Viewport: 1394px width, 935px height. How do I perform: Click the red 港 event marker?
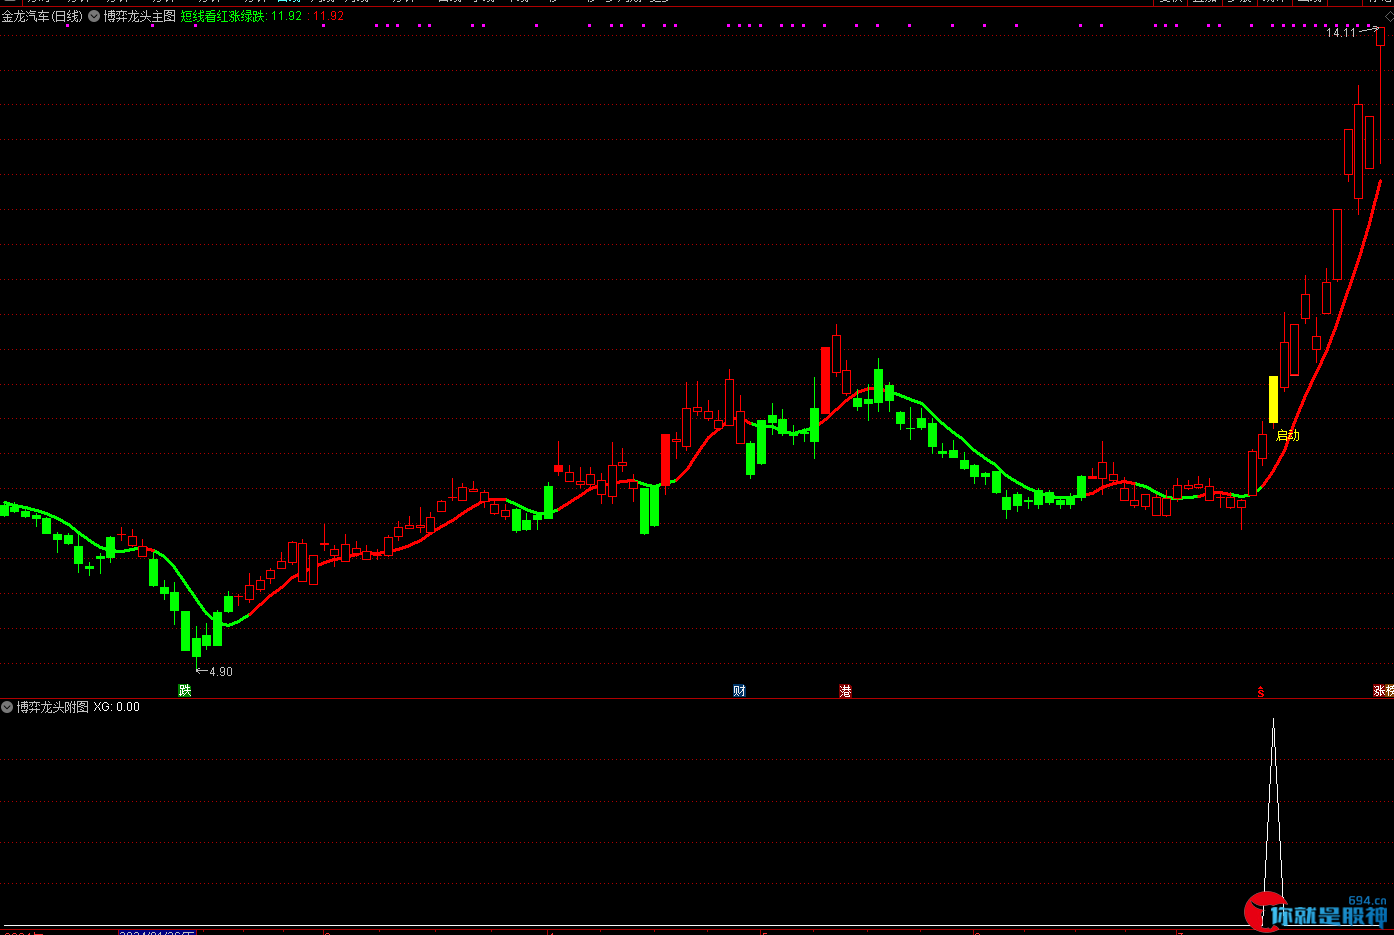845,690
